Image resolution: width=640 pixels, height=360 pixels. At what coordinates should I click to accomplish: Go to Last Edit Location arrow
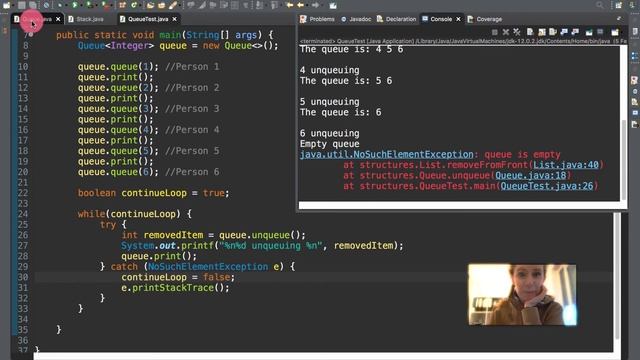coord(289,5)
